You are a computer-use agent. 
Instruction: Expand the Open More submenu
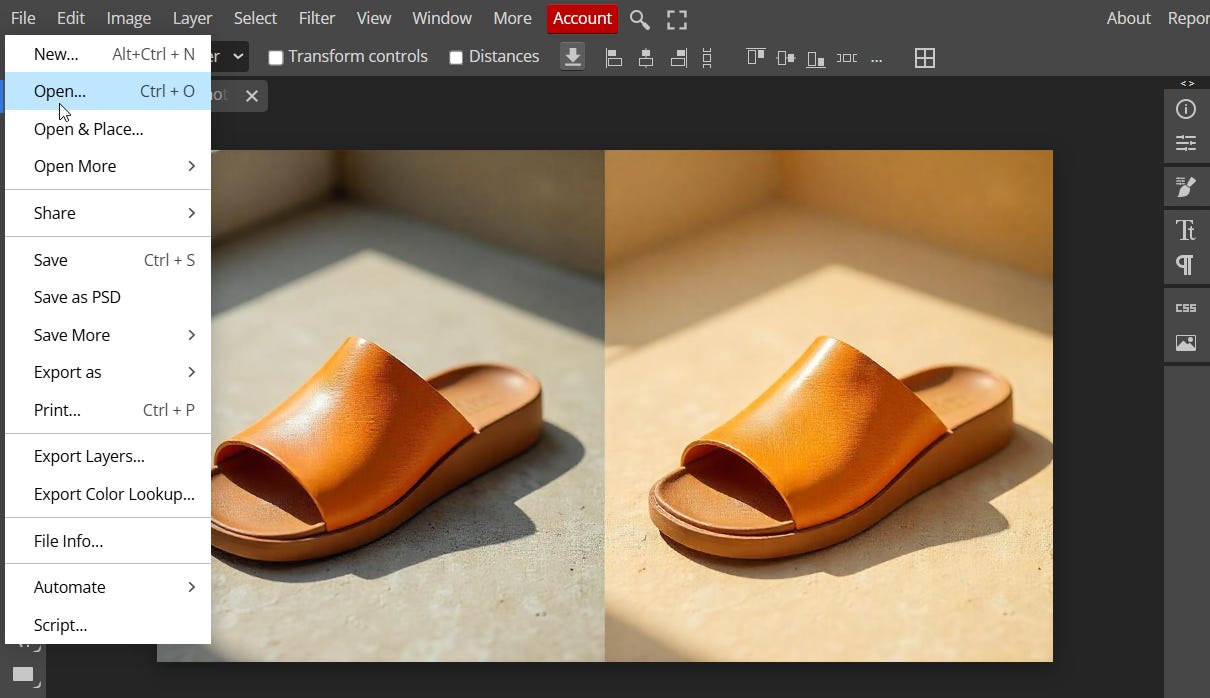click(75, 166)
